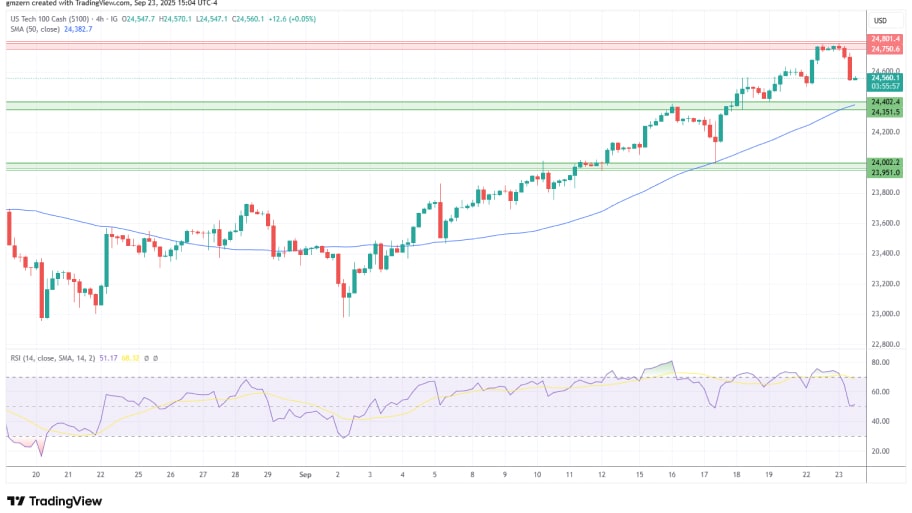Click the 23,951.0 green price label
The width and height of the screenshot is (912, 513).
pos(885,172)
